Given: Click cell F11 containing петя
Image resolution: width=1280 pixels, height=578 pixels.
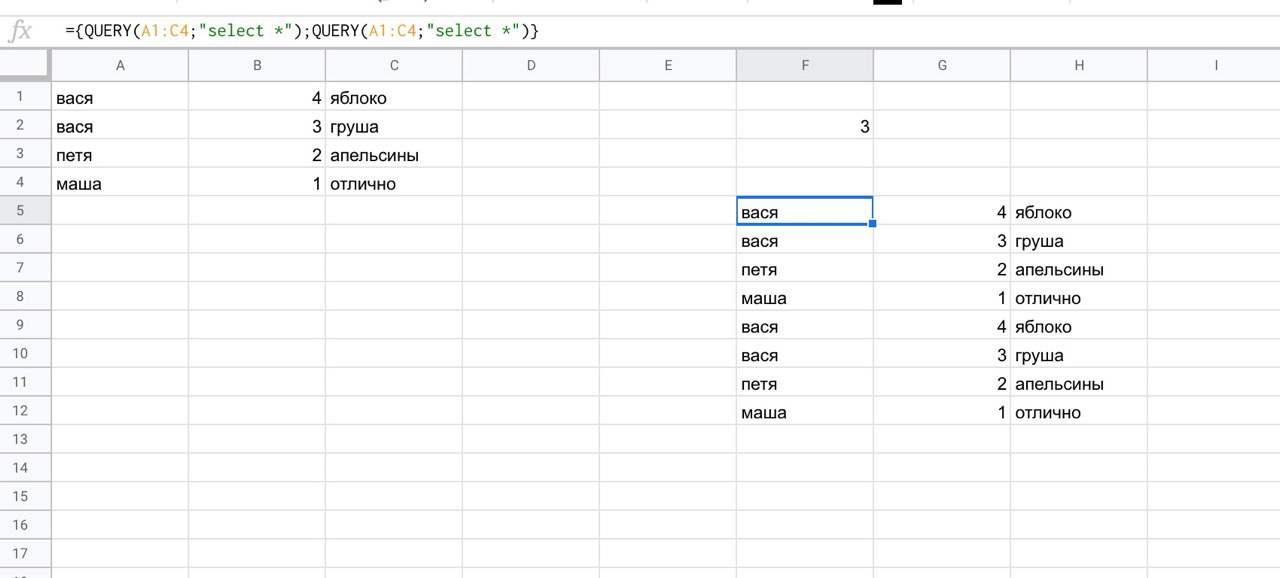Looking at the screenshot, I should click(805, 383).
